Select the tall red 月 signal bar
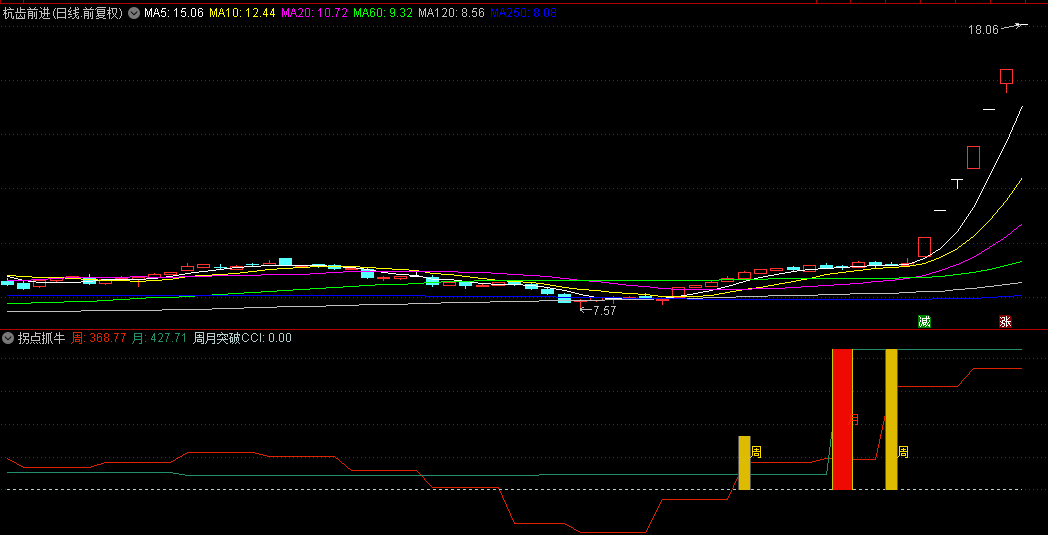1048x535 pixels. tap(842, 419)
